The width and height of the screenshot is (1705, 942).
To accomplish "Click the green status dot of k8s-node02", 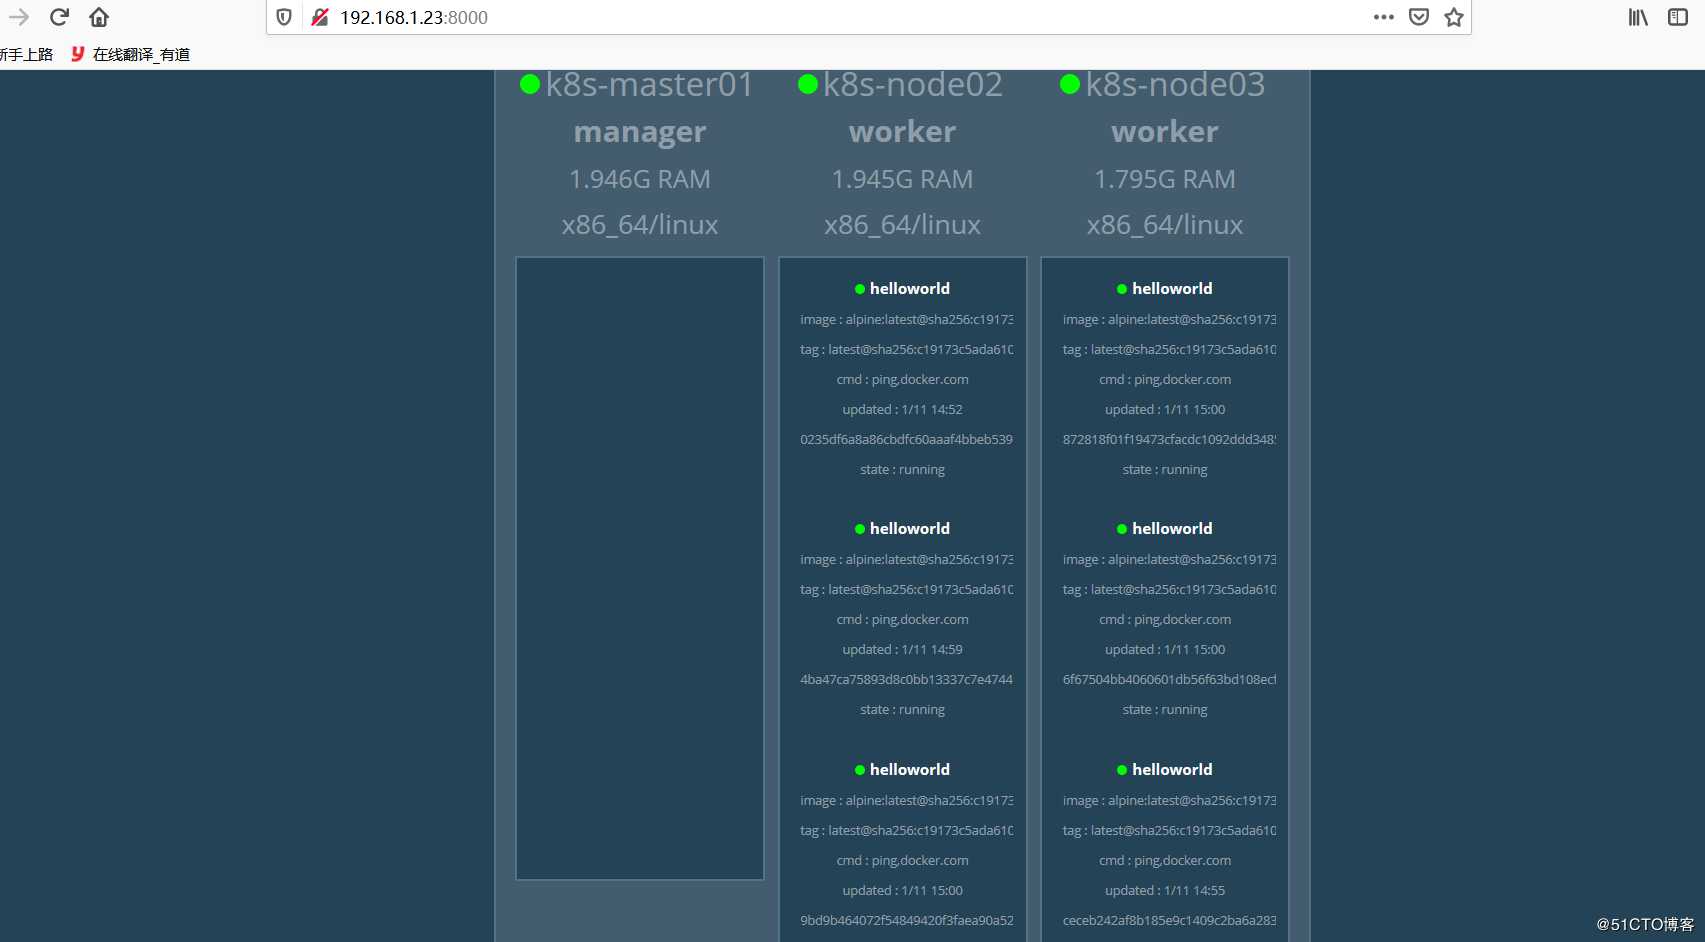I will coord(808,85).
